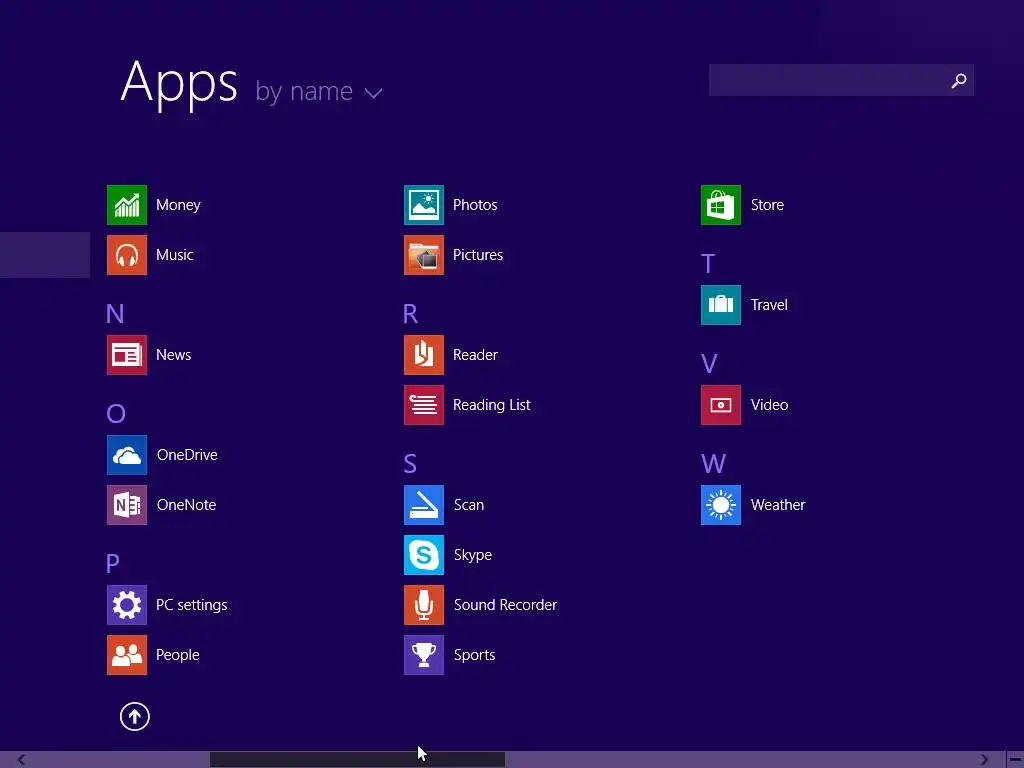1024x768 pixels.
Task: Open the Photos app icon
Action: tap(424, 205)
